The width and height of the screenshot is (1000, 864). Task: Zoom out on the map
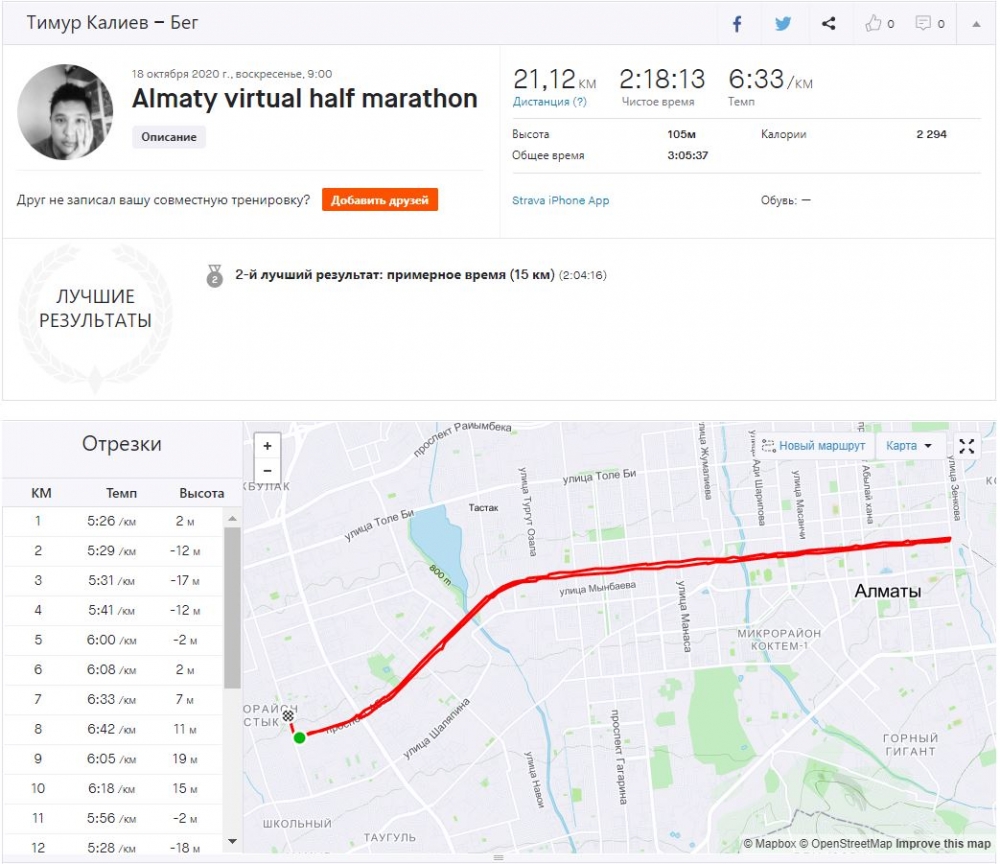point(267,471)
